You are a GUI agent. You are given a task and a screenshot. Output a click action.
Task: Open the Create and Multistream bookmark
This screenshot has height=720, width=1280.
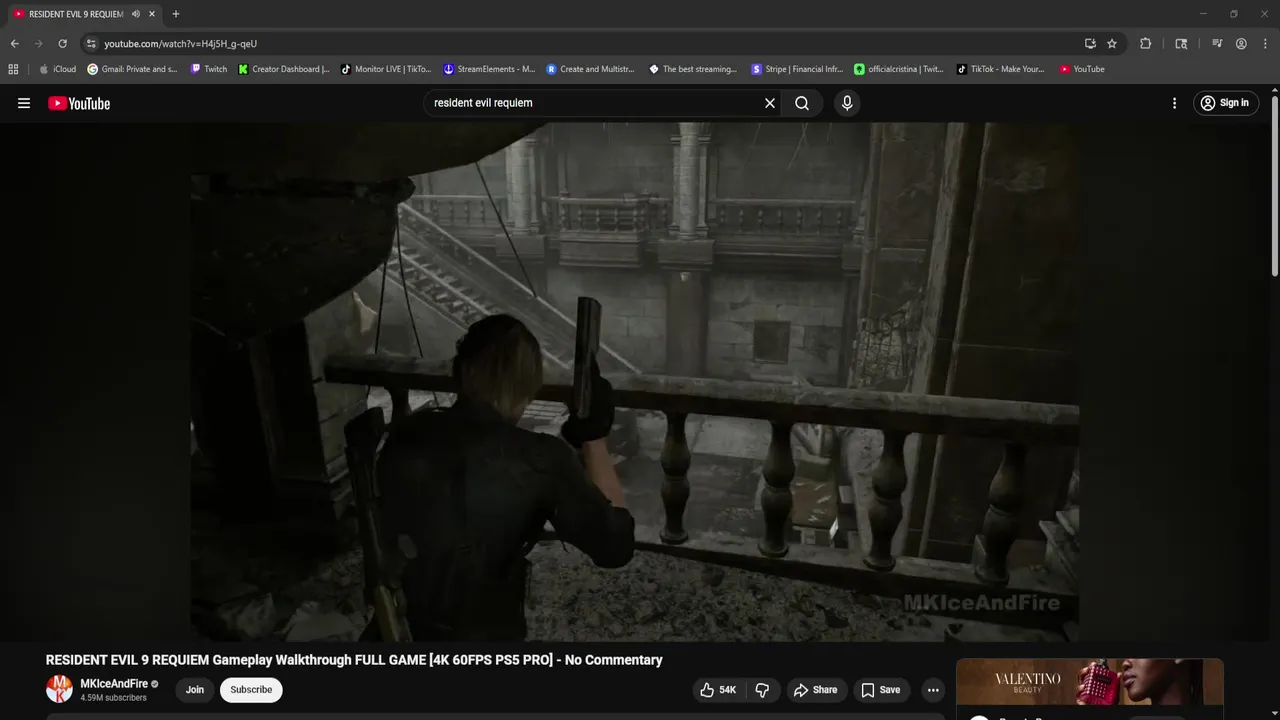click(x=591, y=69)
